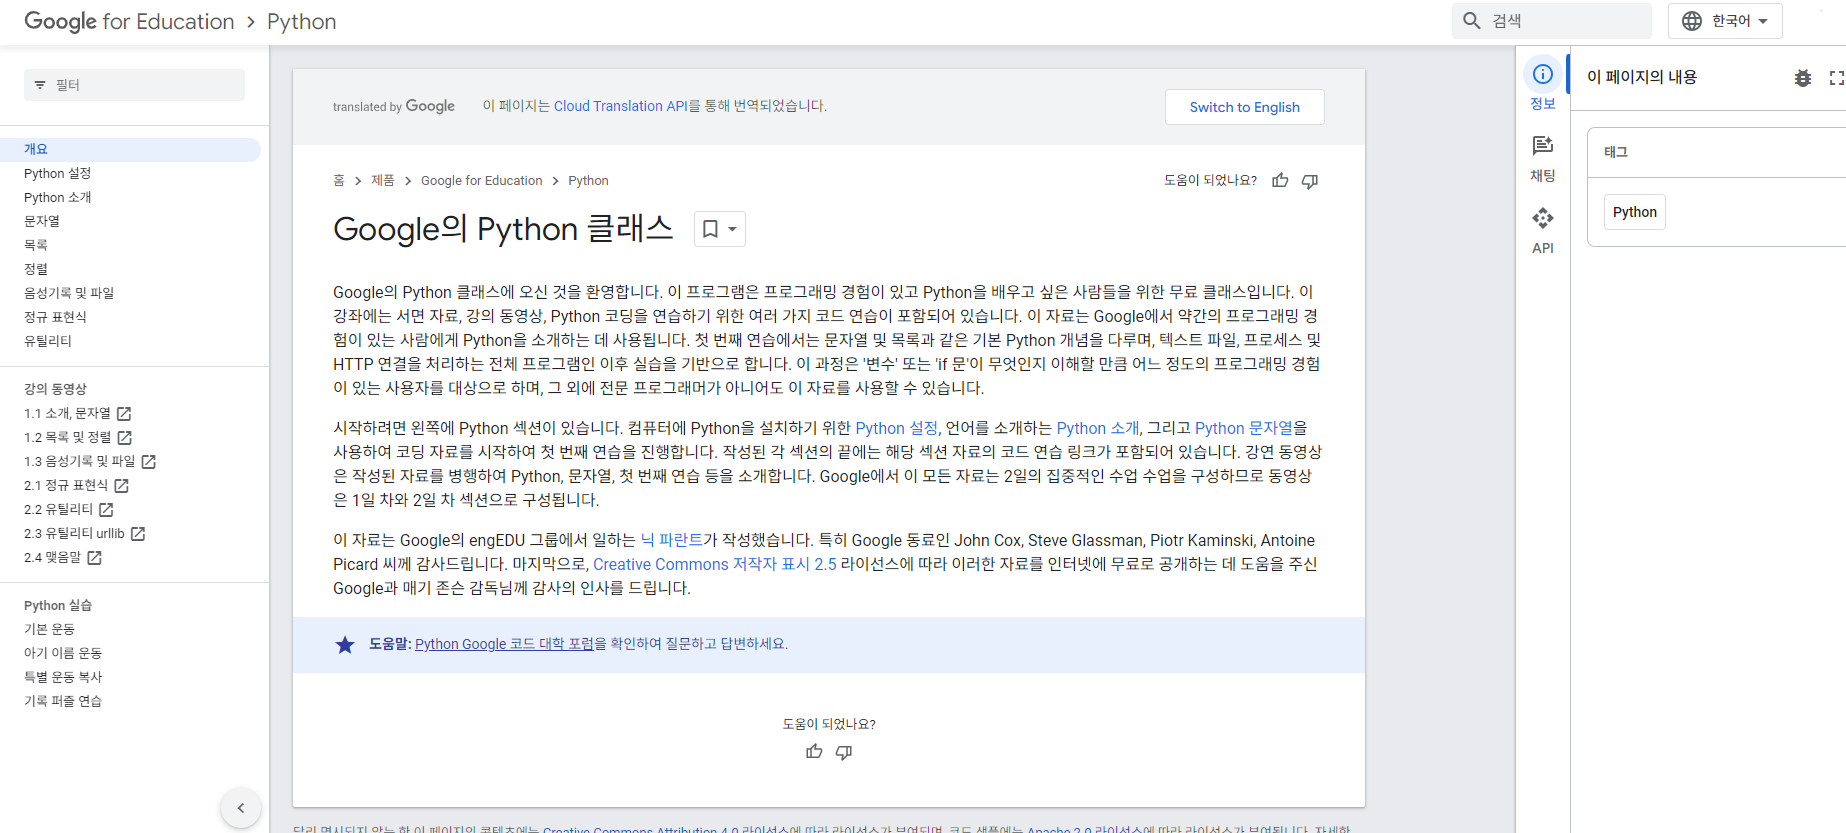1846x833 pixels.
Task: Open the language globe selector
Action: pyautogui.click(x=1692, y=21)
